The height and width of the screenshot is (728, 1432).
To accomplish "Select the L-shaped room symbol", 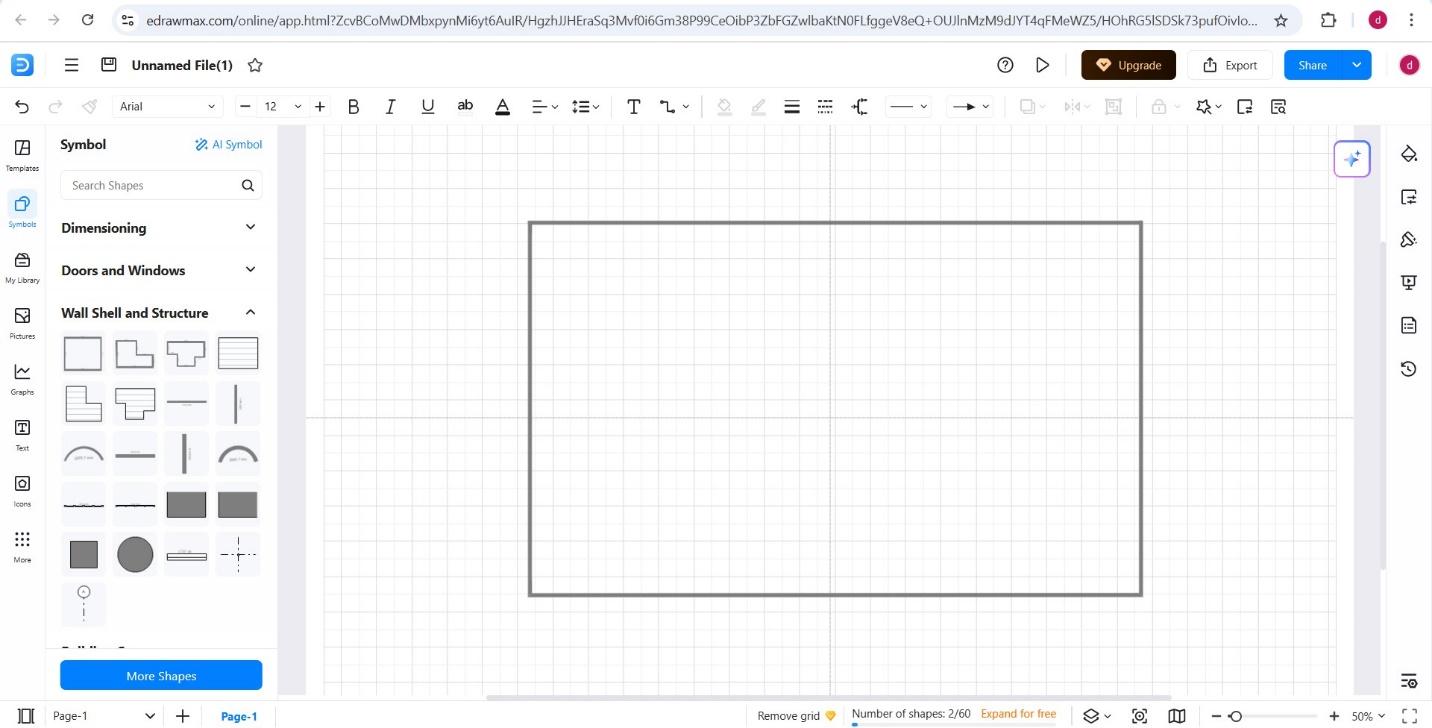I will [x=135, y=353].
